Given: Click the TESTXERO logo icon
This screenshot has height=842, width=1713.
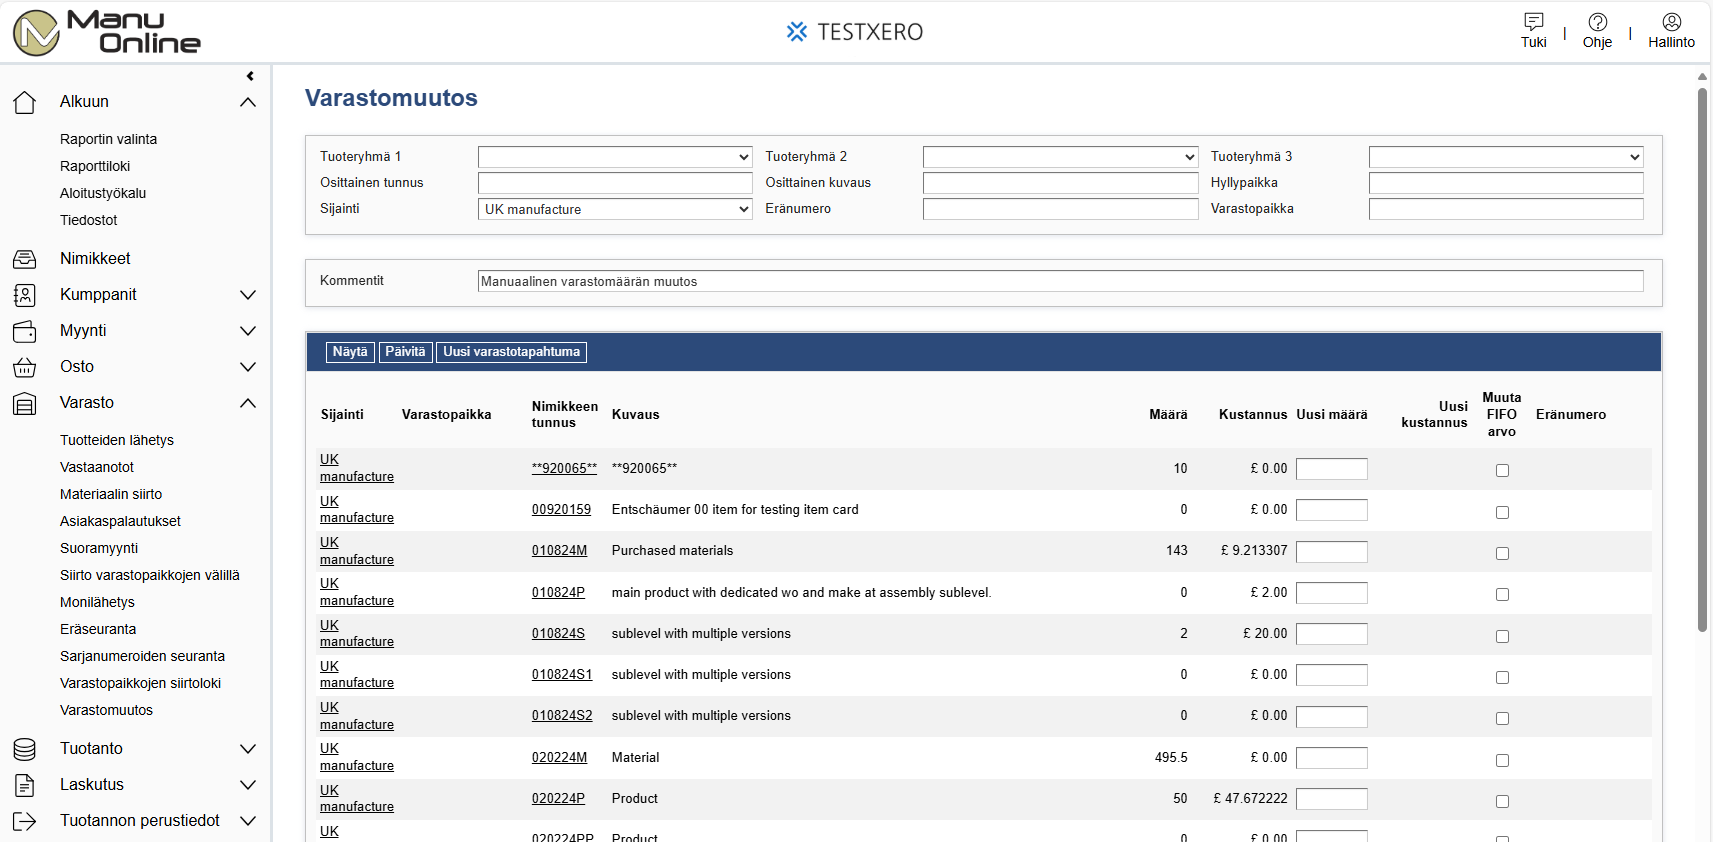Looking at the screenshot, I should point(796,32).
